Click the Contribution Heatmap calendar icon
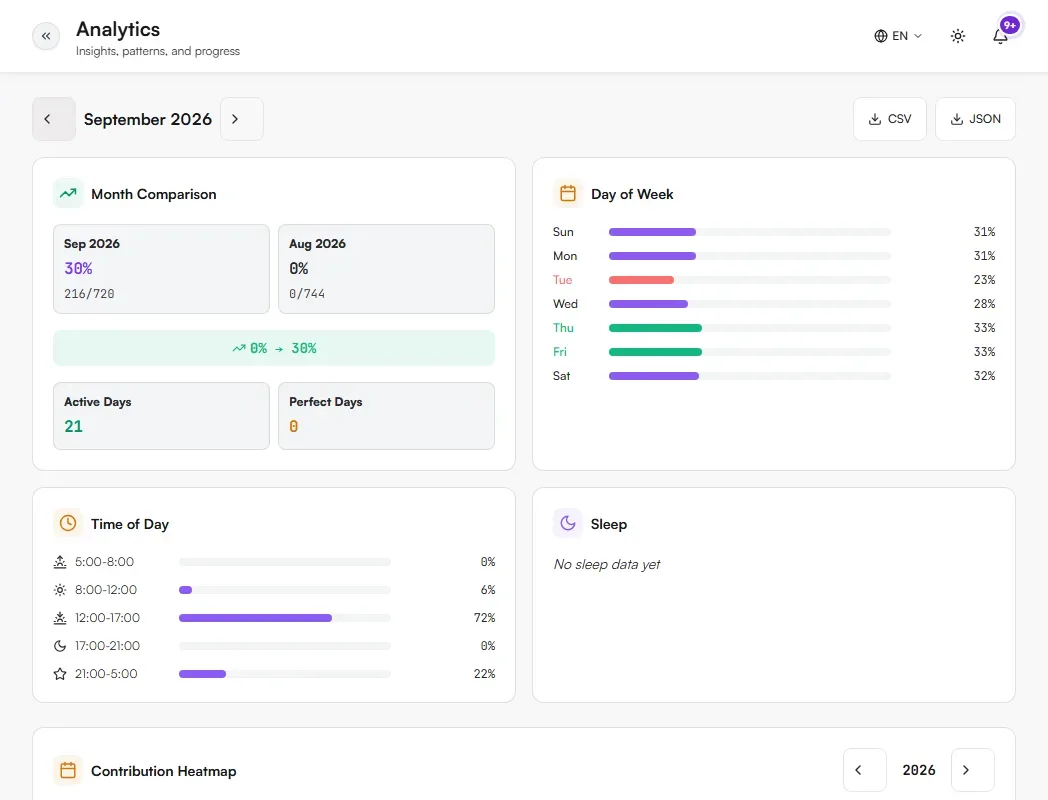The height and width of the screenshot is (800, 1048). tap(68, 770)
